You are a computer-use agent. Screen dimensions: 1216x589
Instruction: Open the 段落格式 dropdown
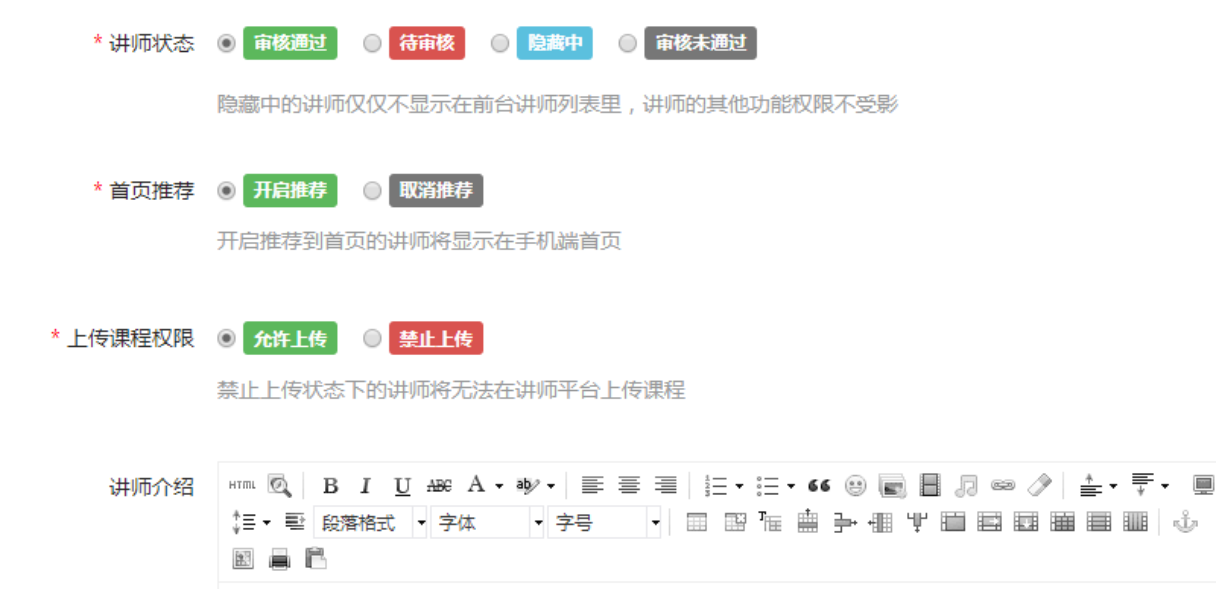pyautogui.click(x=370, y=522)
